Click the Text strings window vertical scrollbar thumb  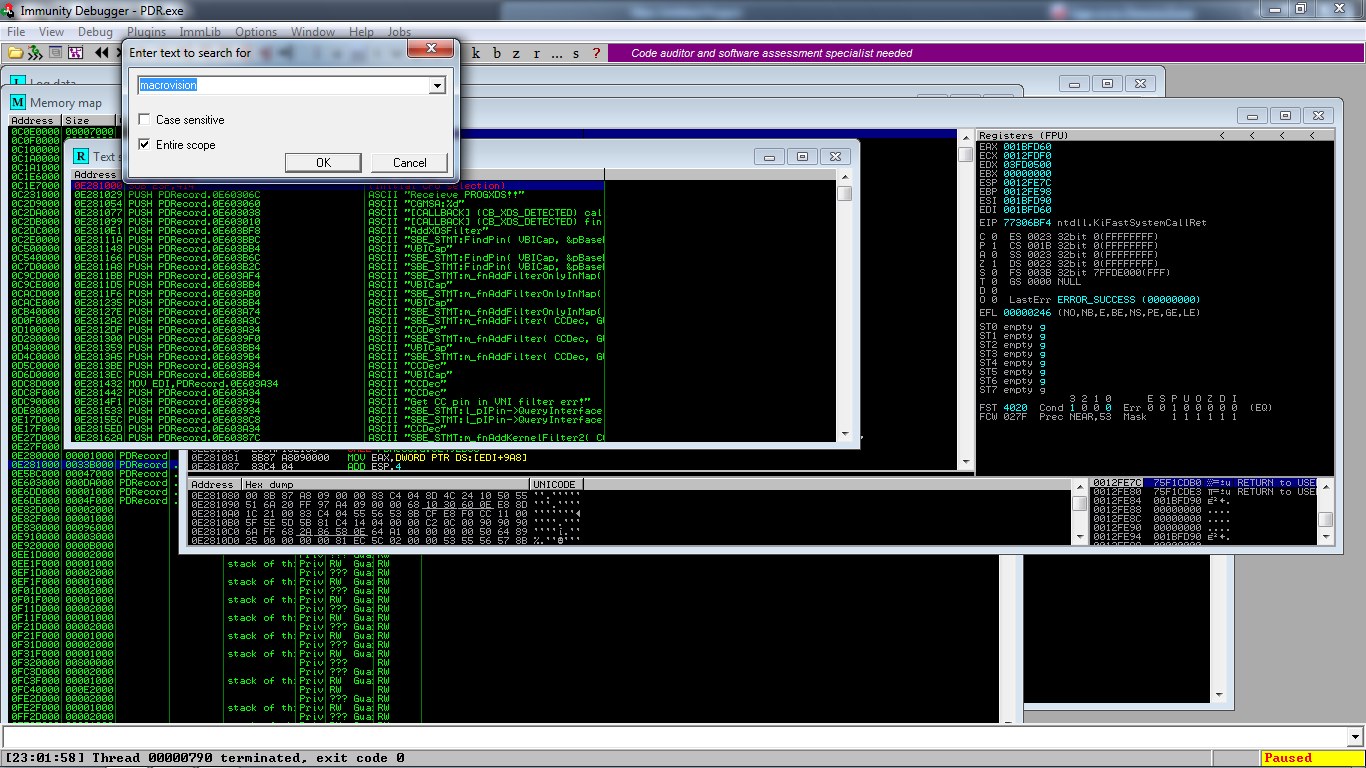pos(845,194)
